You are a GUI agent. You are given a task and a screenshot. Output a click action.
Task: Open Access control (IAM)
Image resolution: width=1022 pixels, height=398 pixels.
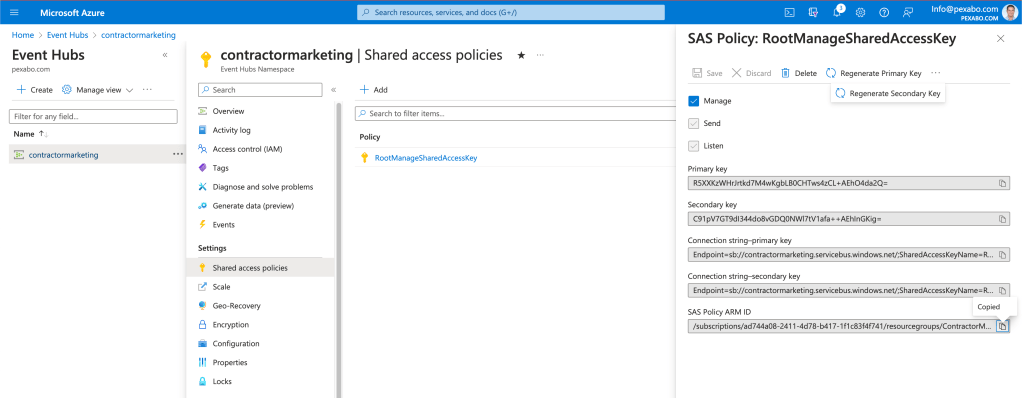tap(247, 149)
